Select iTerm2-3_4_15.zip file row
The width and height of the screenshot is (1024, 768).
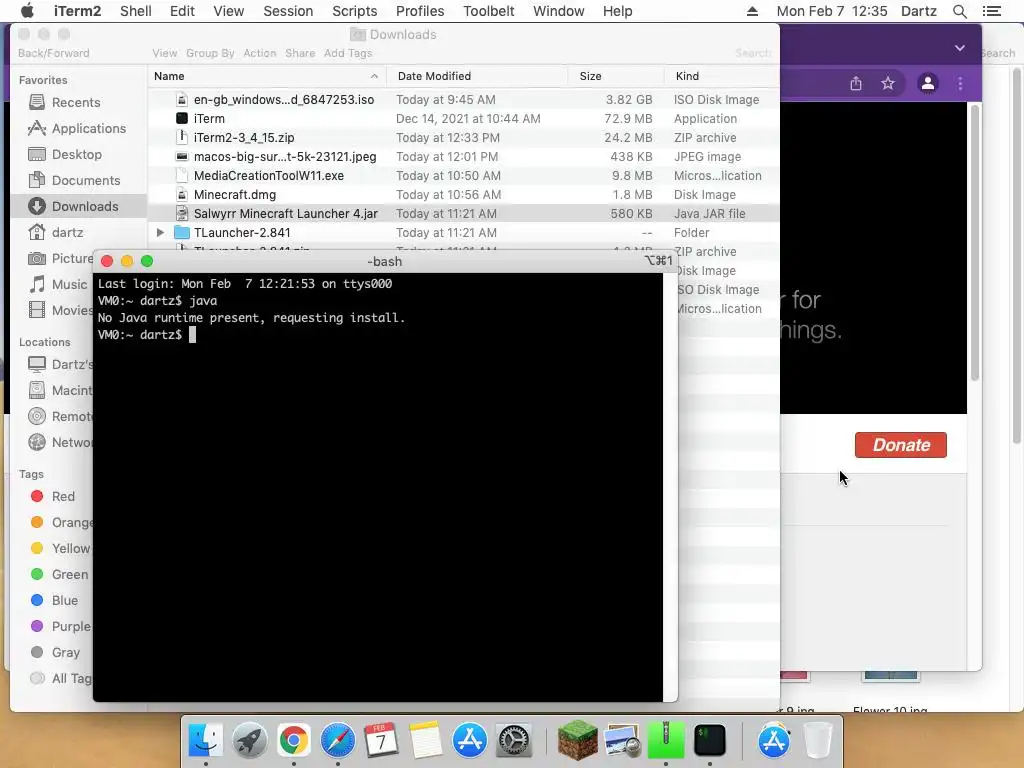[463, 138]
